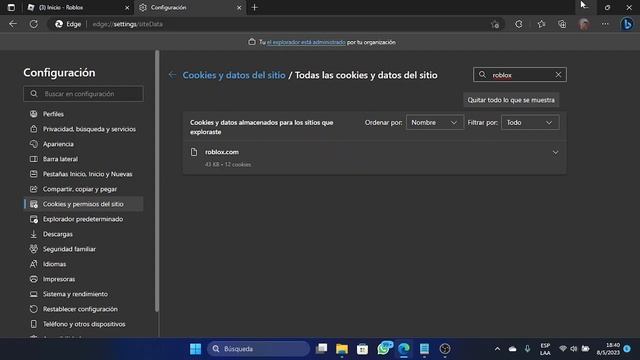640x360 pixels.
Task: Click the document icon beside roblox.com
Action: (x=194, y=152)
